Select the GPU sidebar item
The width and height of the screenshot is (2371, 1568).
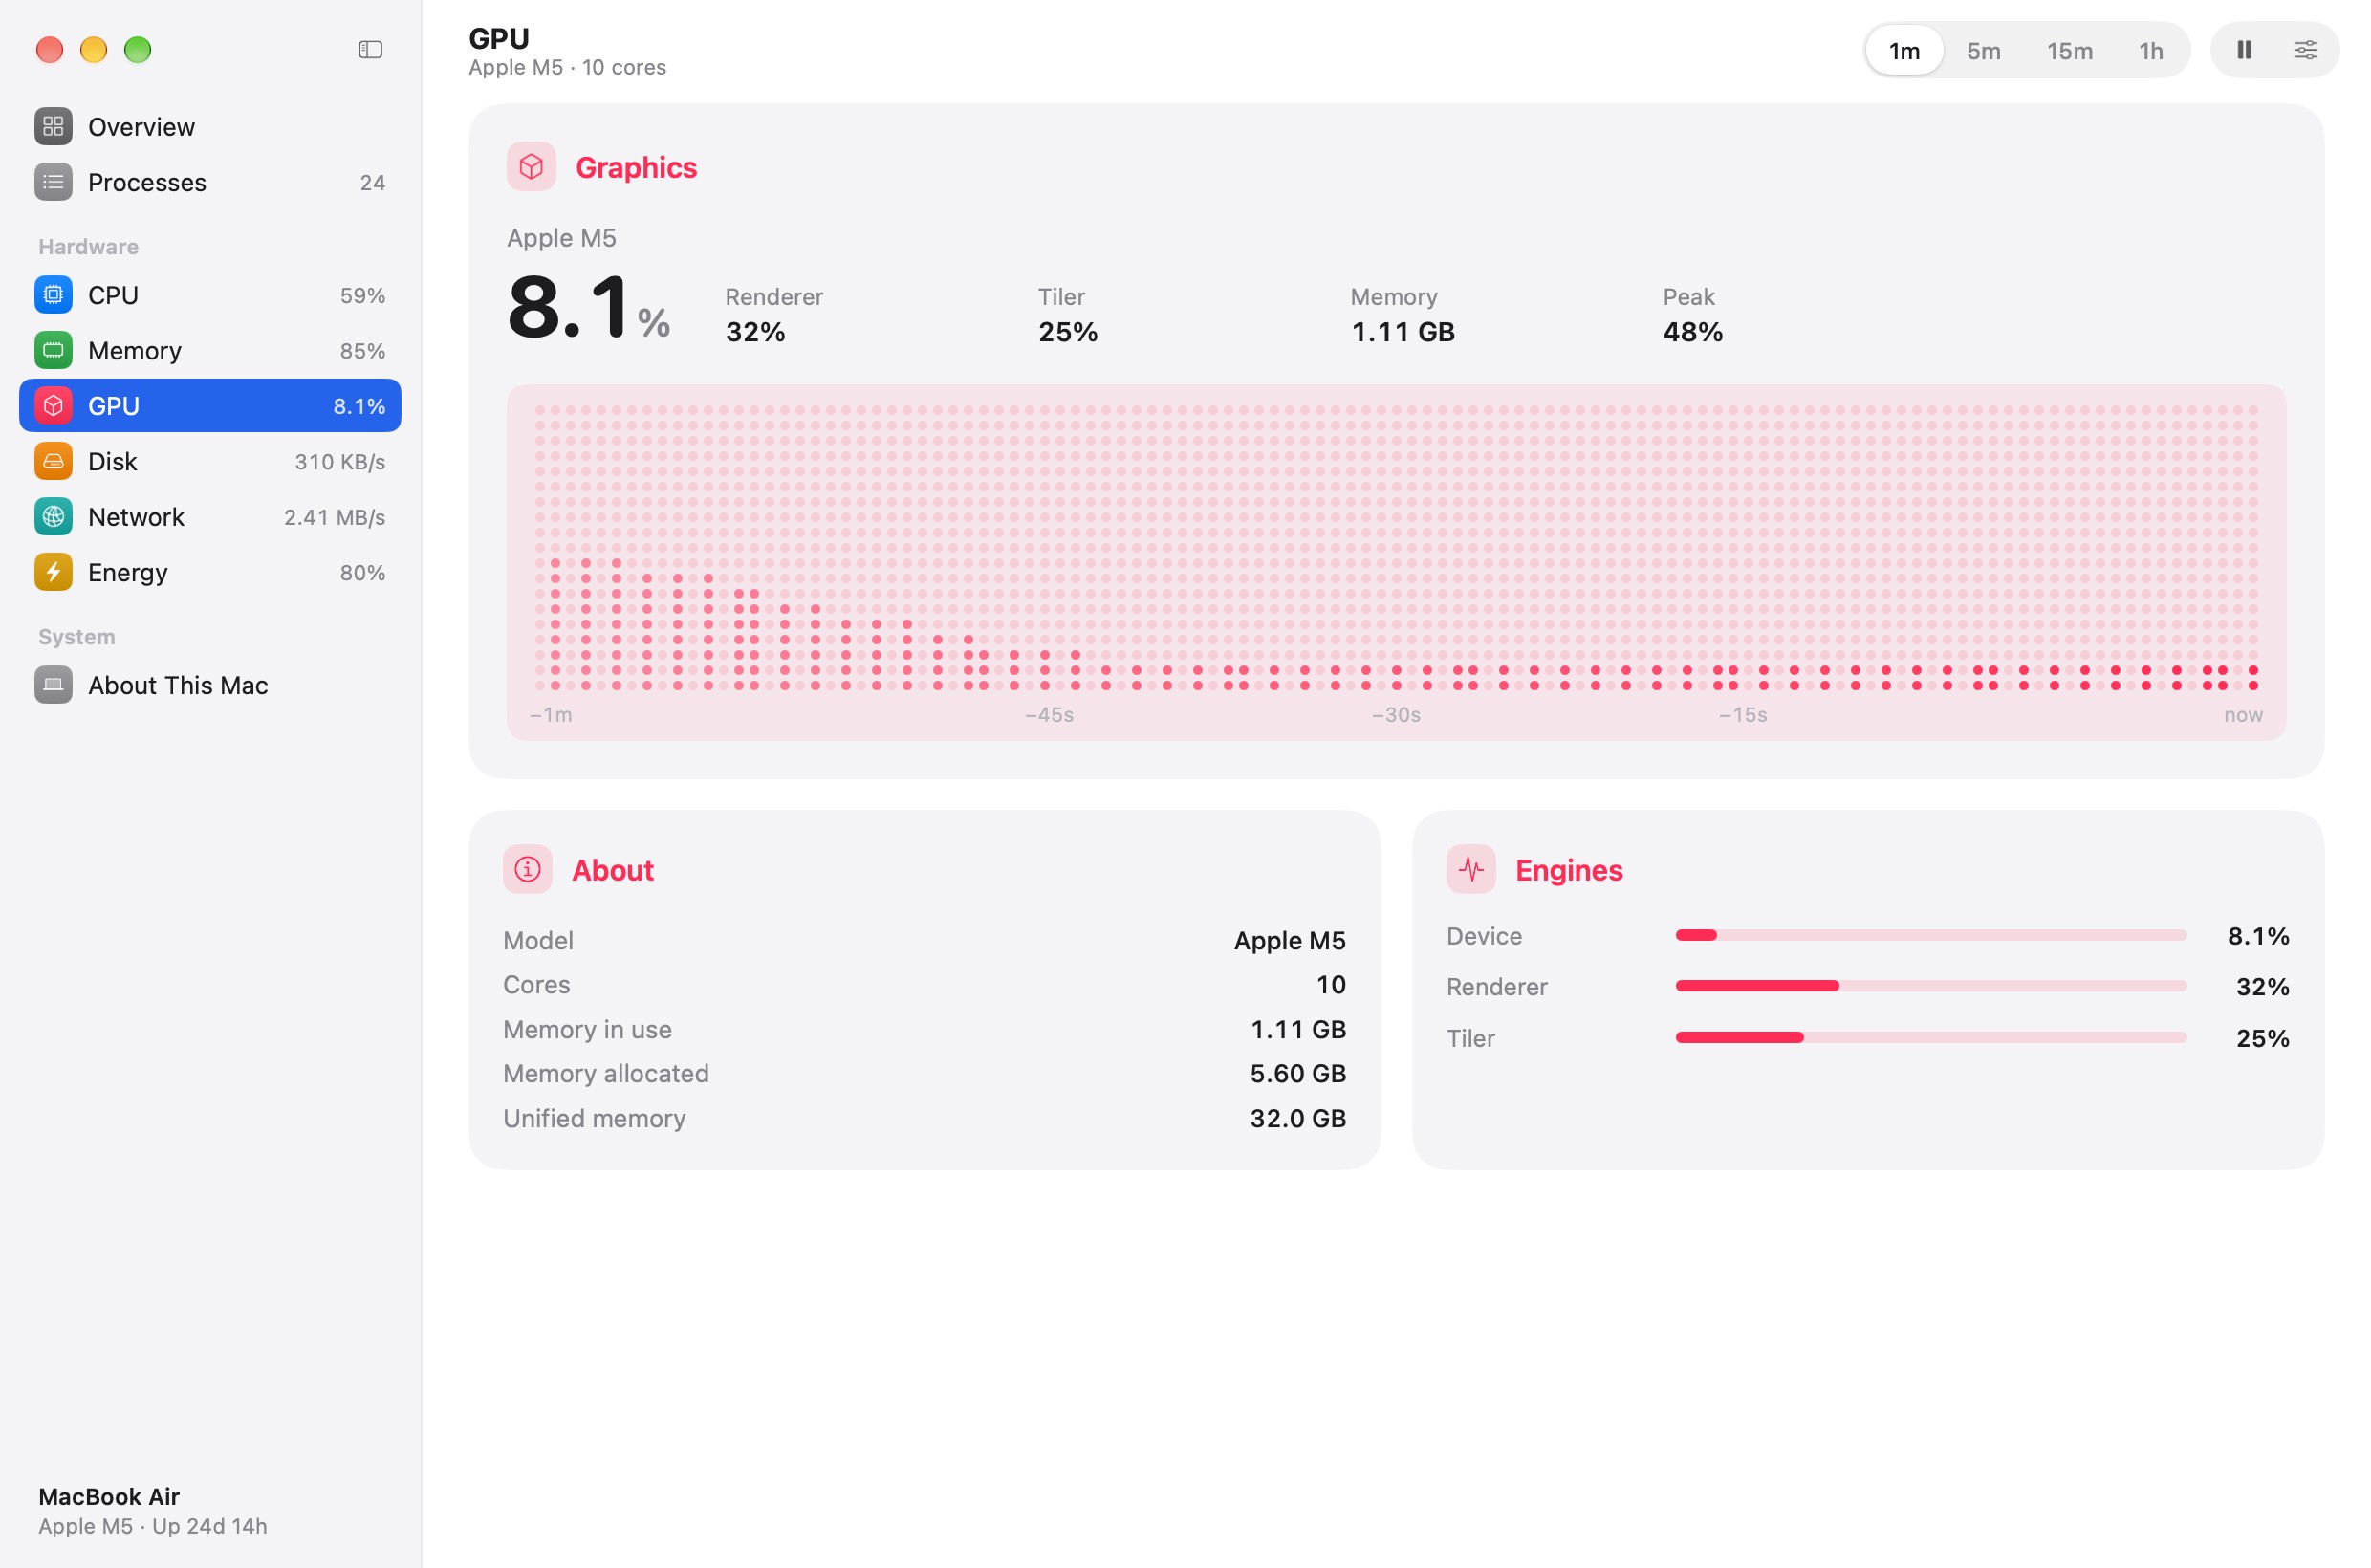(x=210, y=406)
